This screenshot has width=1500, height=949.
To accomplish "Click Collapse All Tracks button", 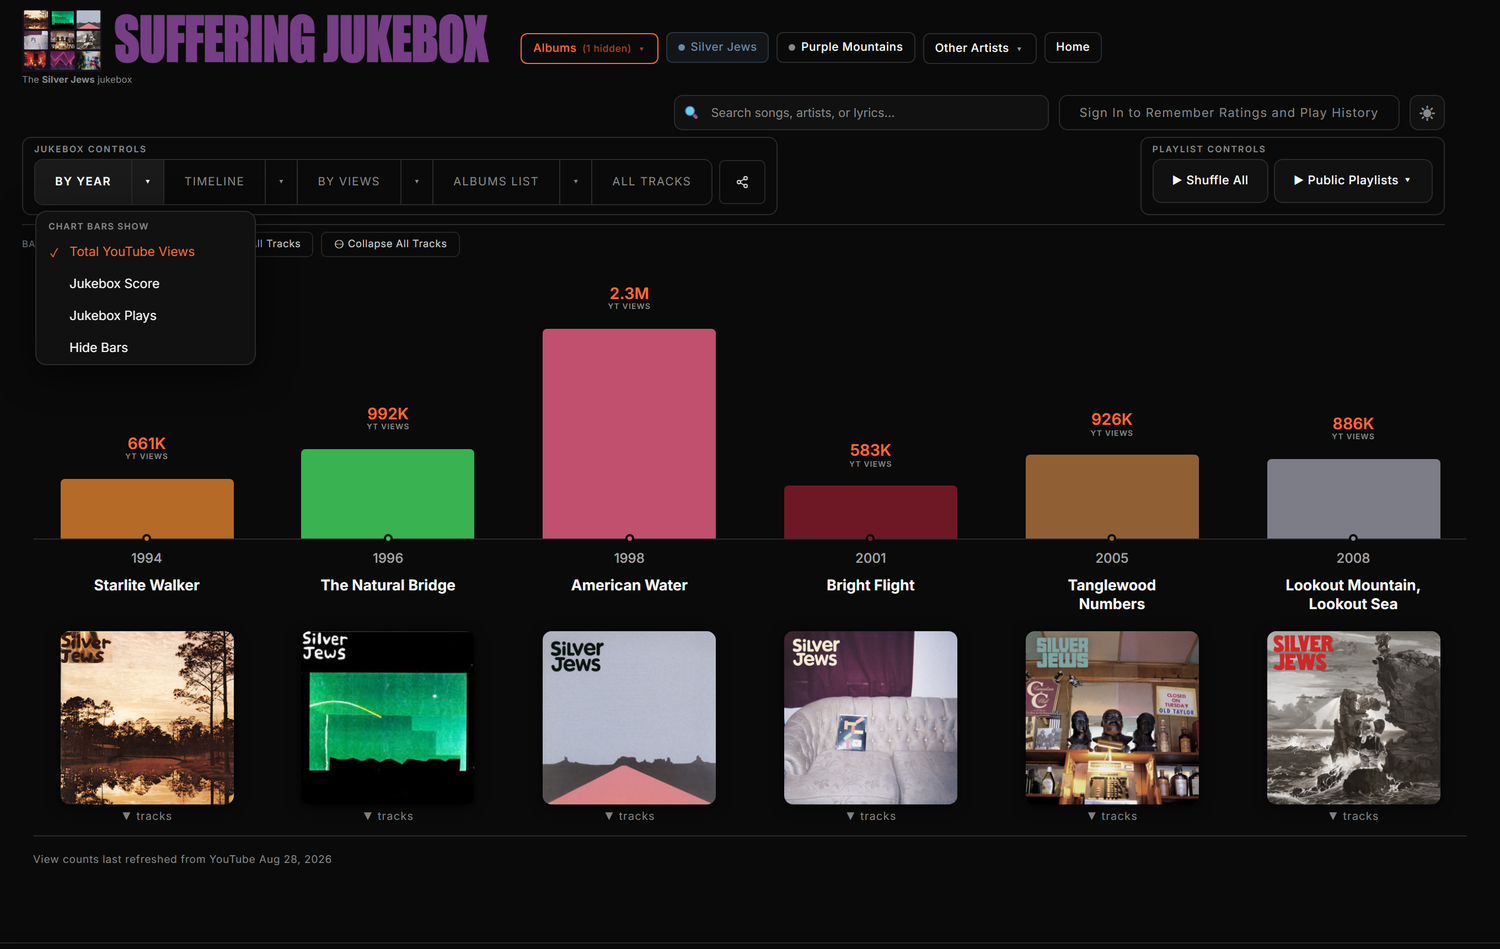I will (390, 244).
